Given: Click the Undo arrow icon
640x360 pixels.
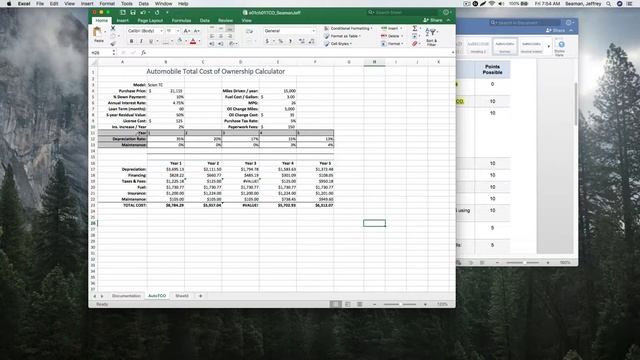Looking at the screenshot, I should click(x=143, y=13).
